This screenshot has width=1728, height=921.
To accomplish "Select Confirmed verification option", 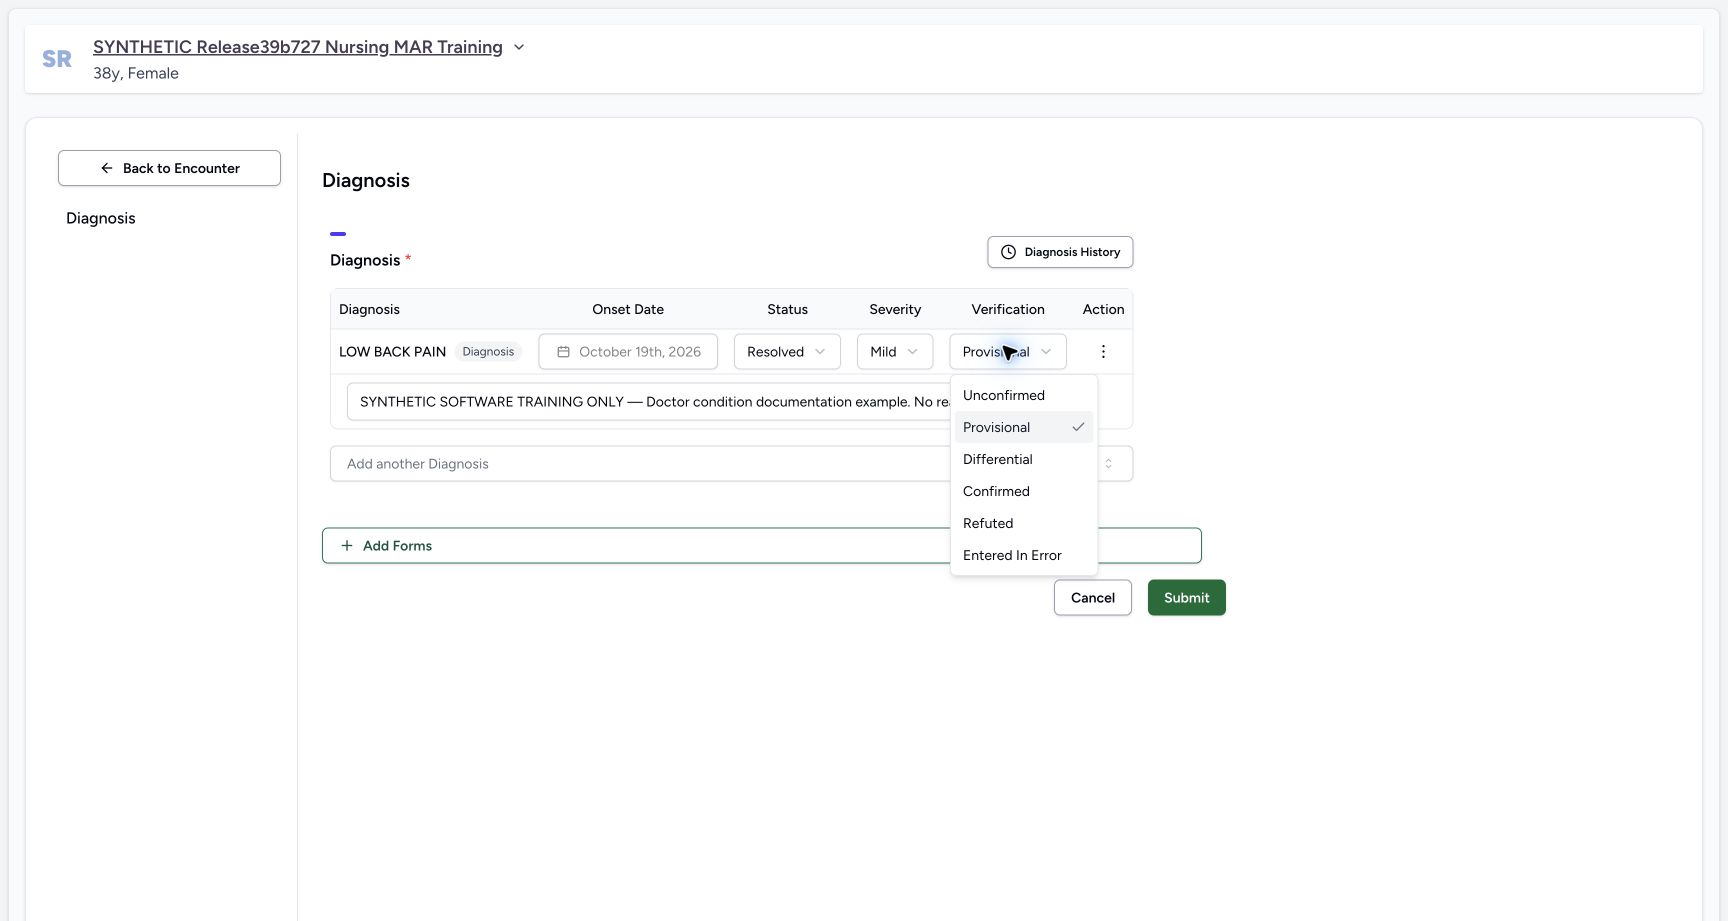I will pos(1024,491).
